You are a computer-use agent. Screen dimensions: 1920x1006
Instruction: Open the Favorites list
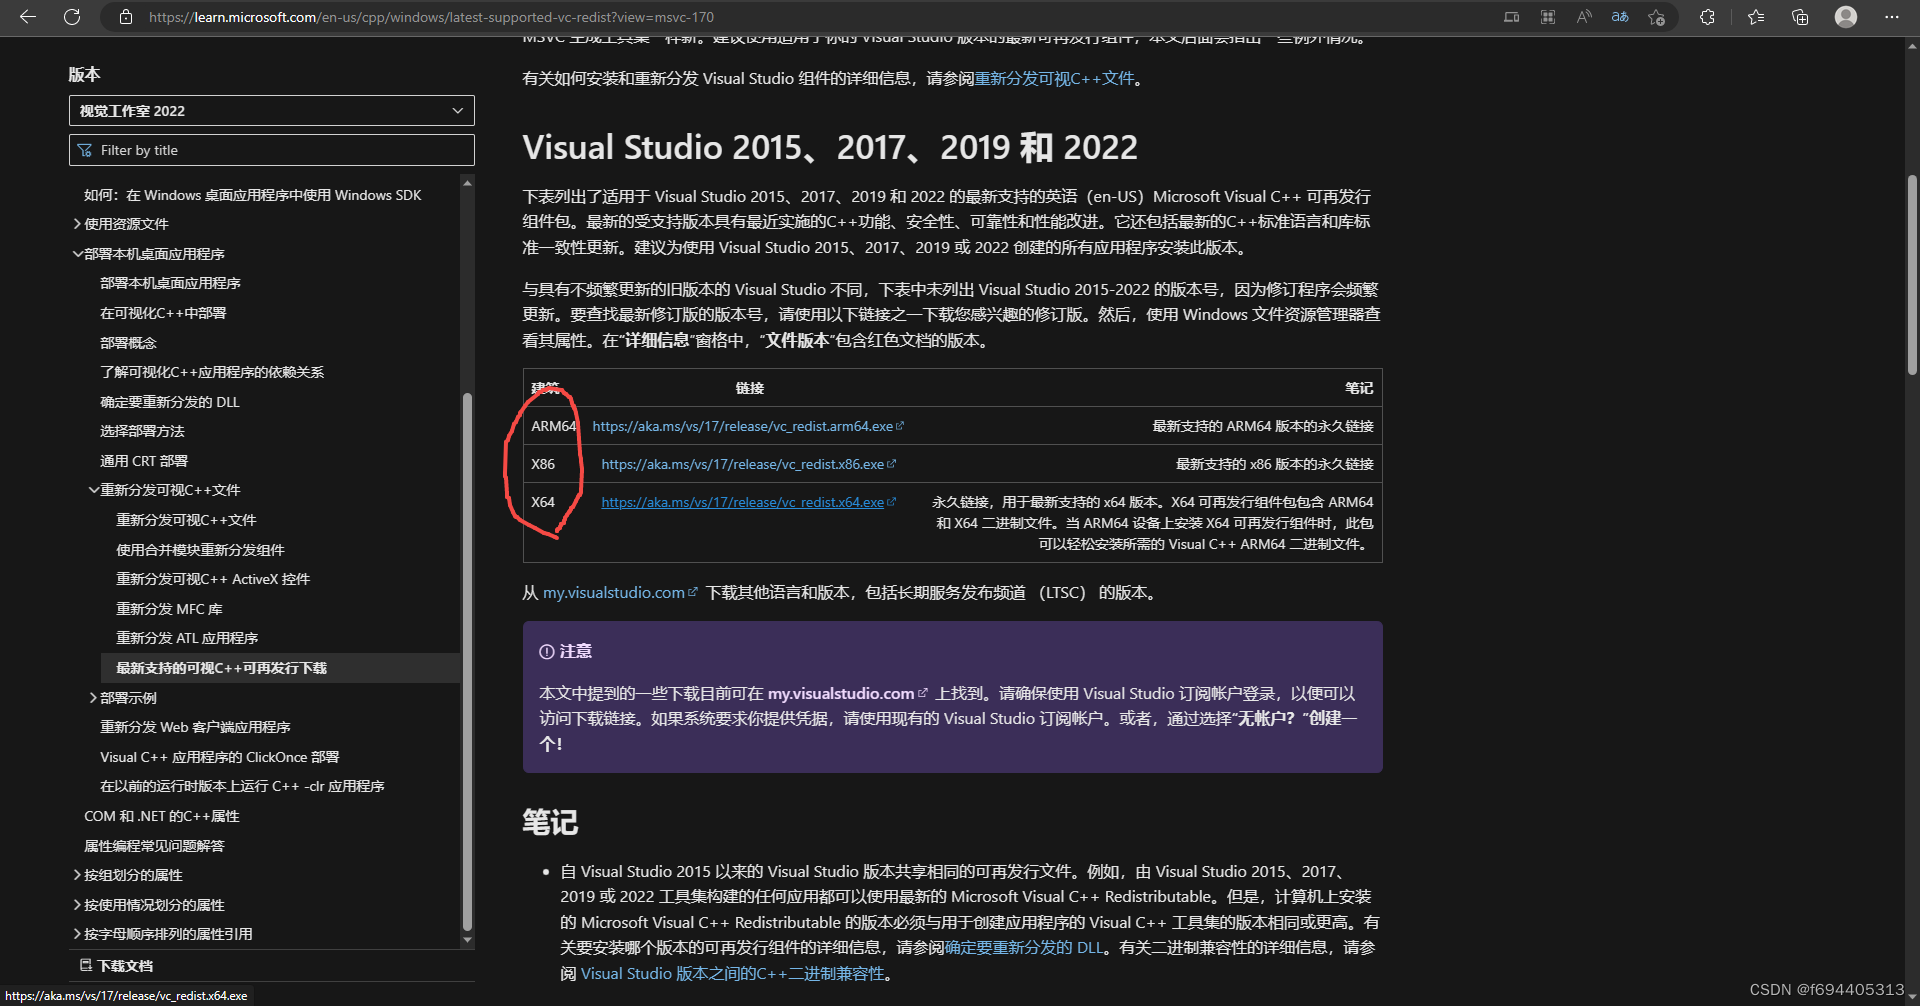tap(1756, 17)
